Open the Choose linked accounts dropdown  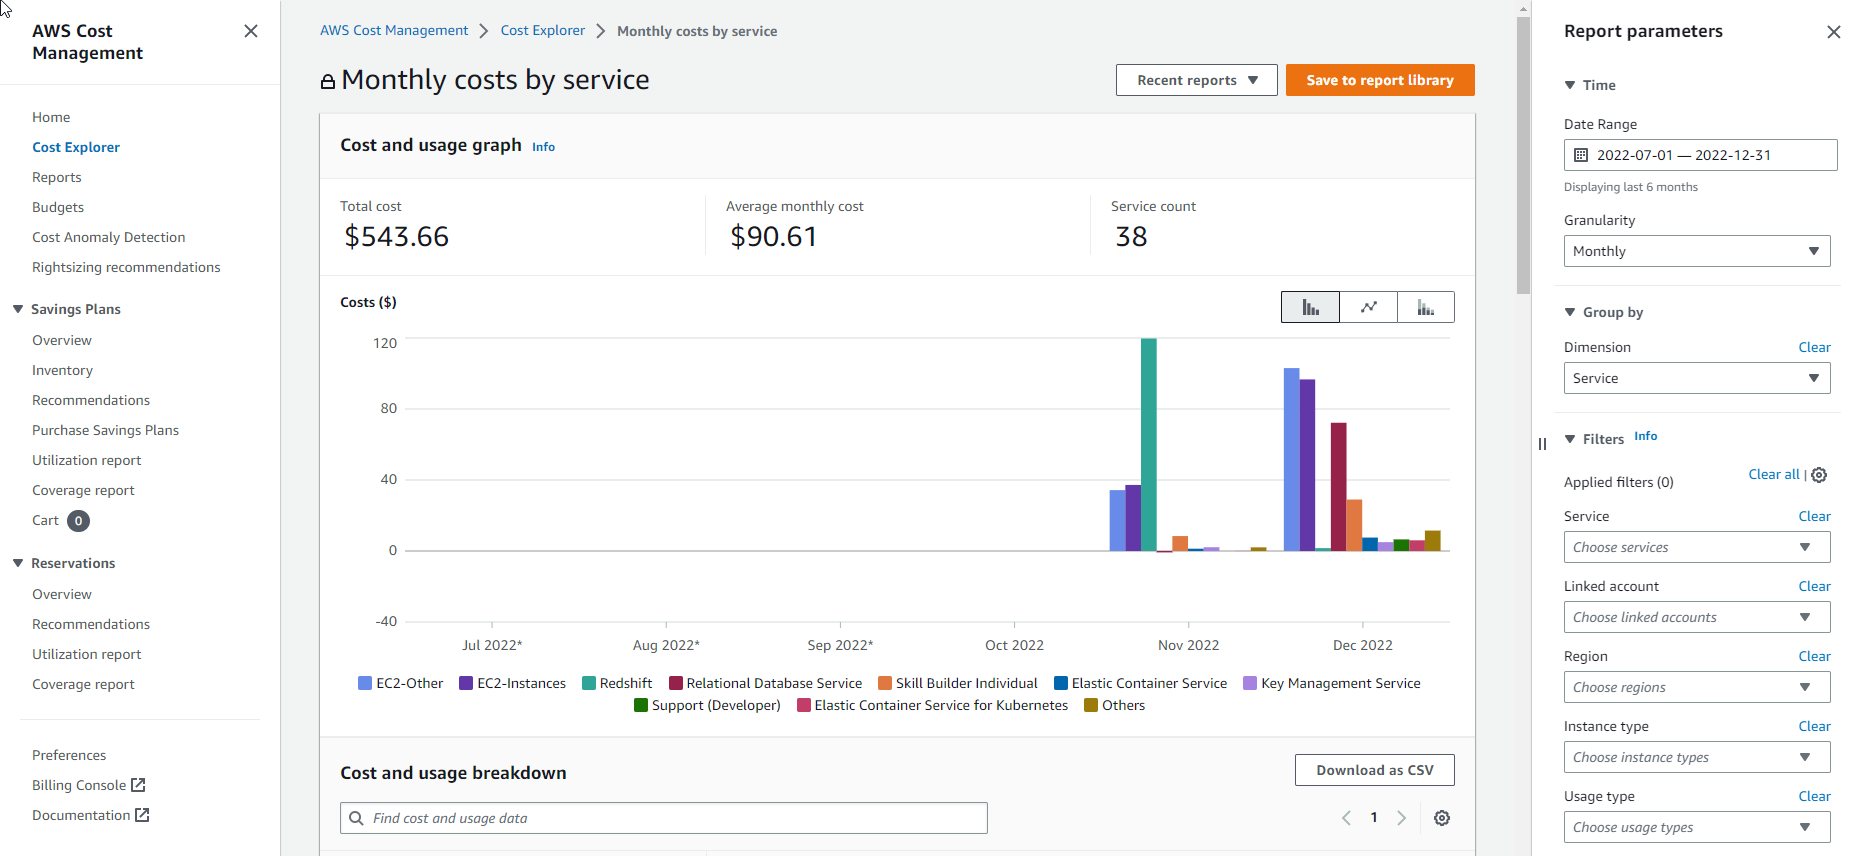click(x=1697, y=617)
